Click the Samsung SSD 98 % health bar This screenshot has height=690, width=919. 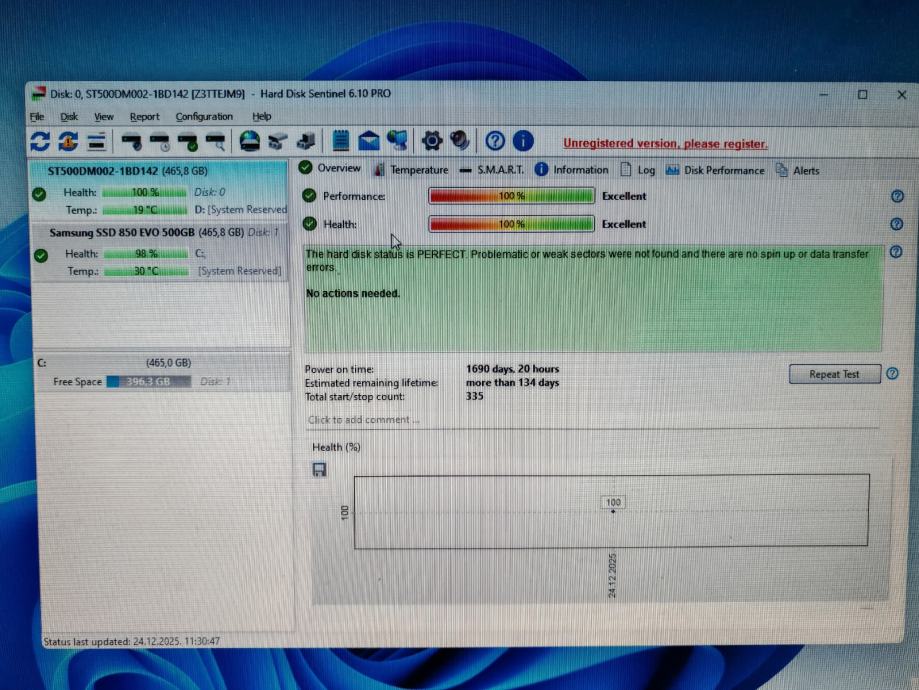[146, 254]
